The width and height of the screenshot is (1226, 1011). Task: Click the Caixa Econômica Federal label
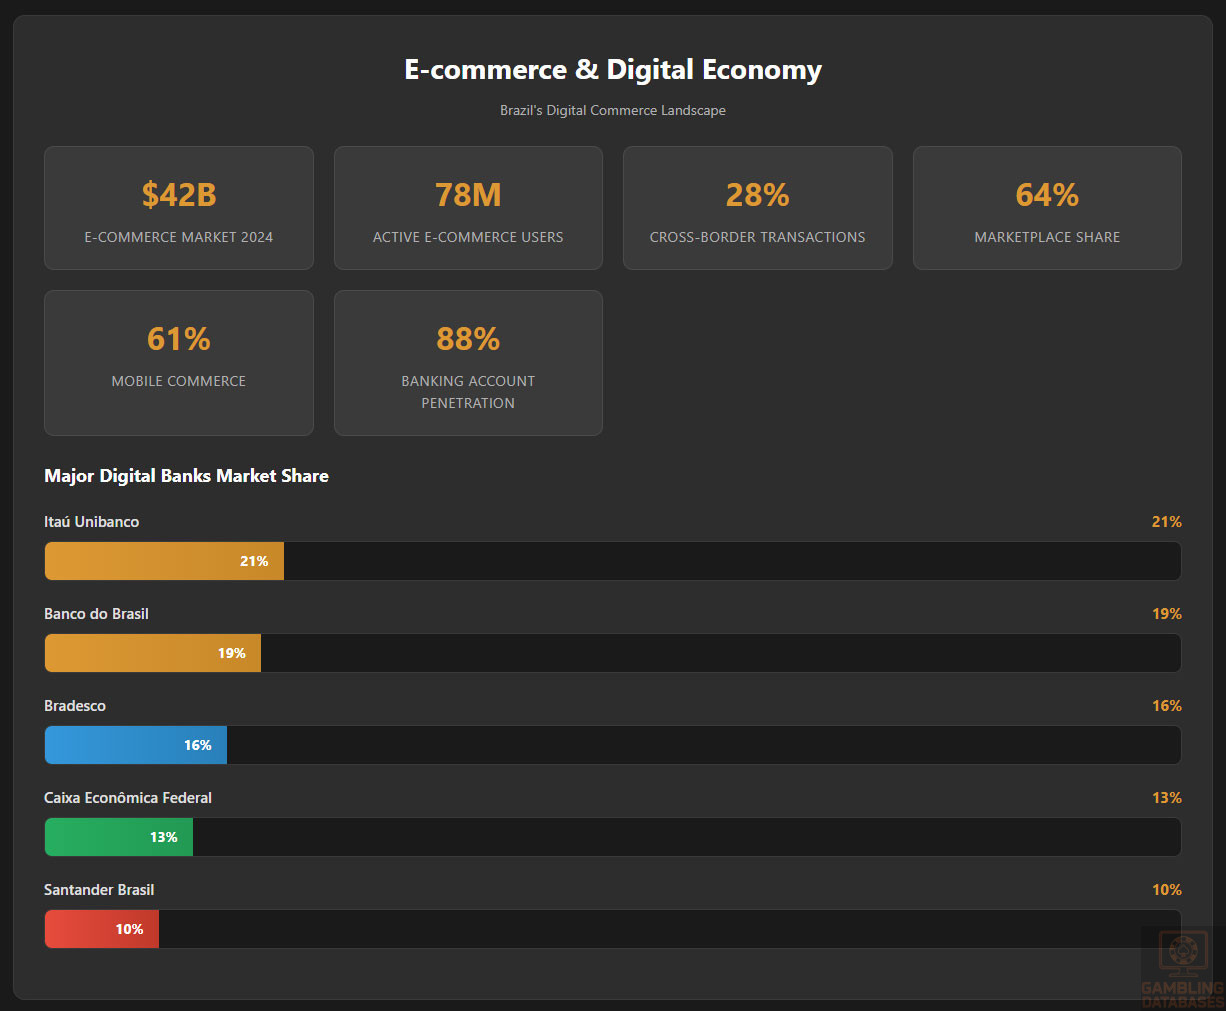pyautogui.click(x=128, y=798)
